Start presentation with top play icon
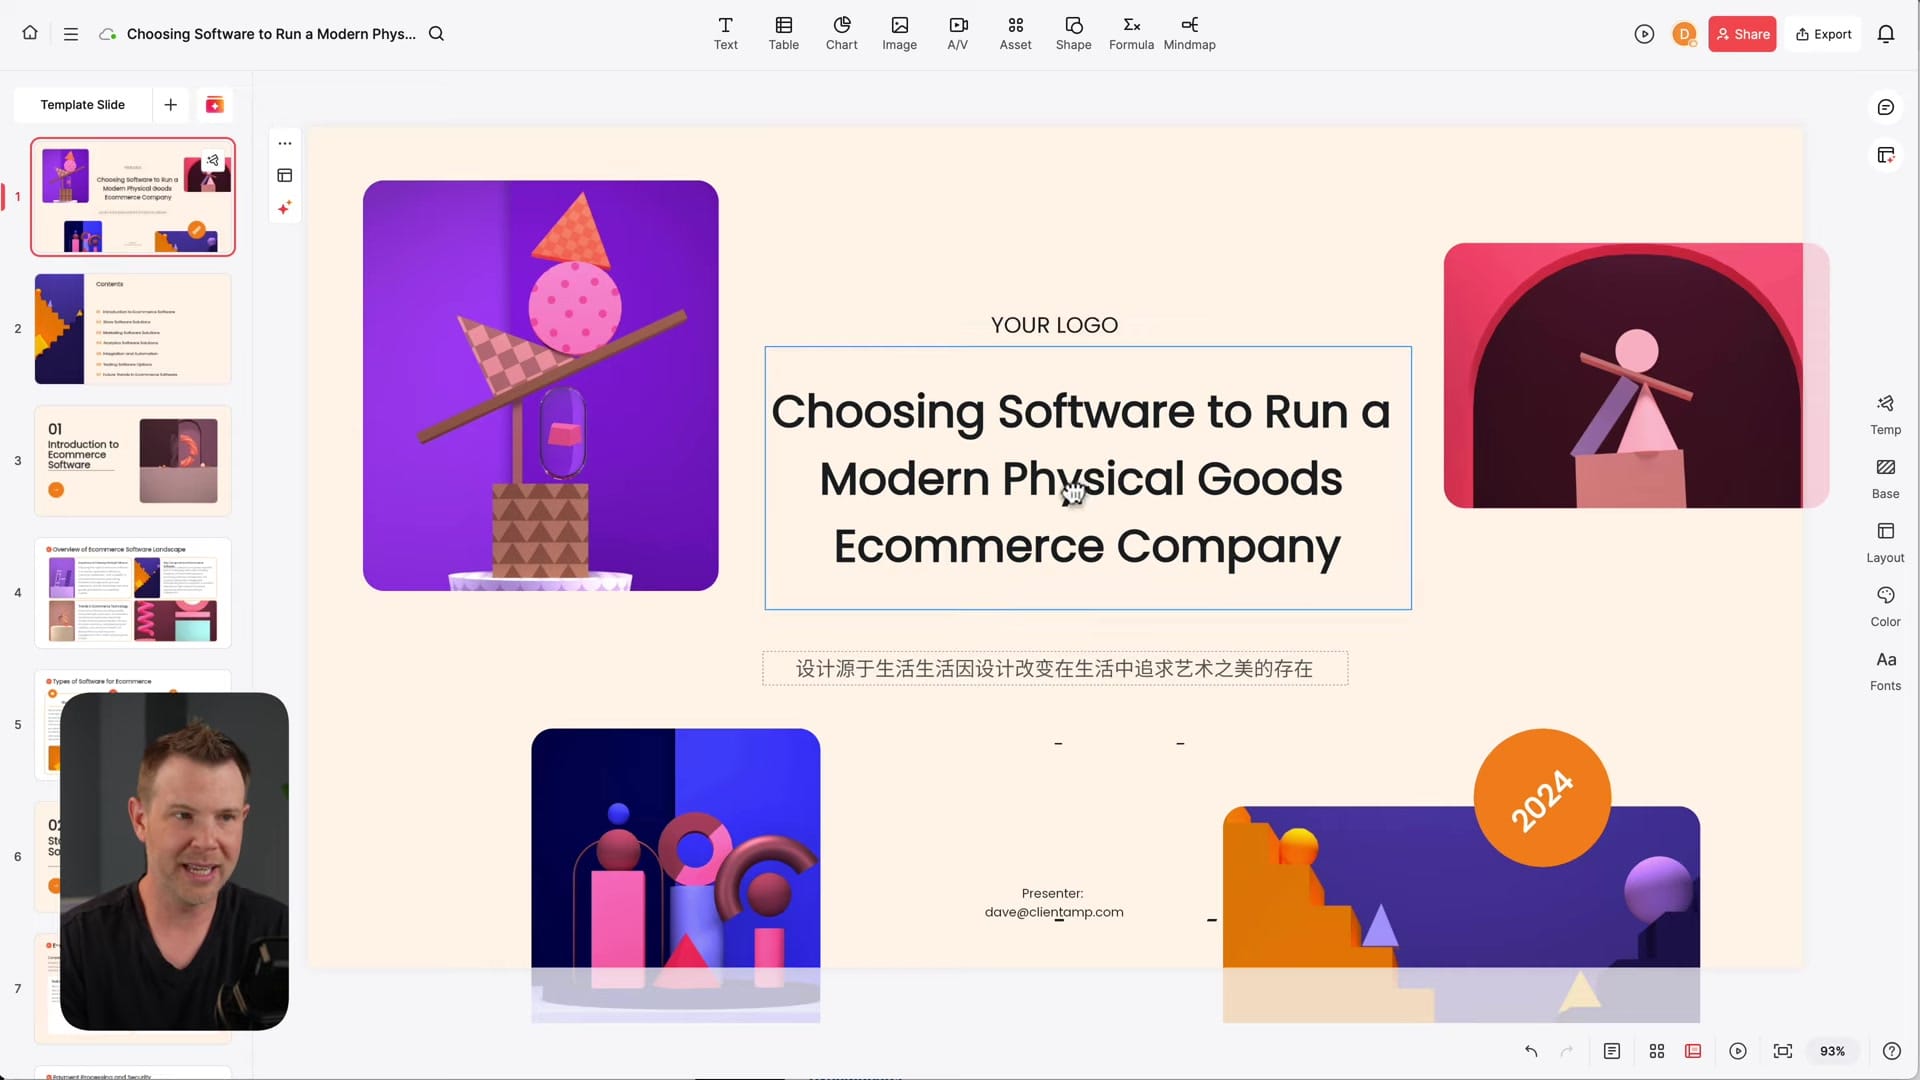1920x1080 pixels. tap(1644, 34)
